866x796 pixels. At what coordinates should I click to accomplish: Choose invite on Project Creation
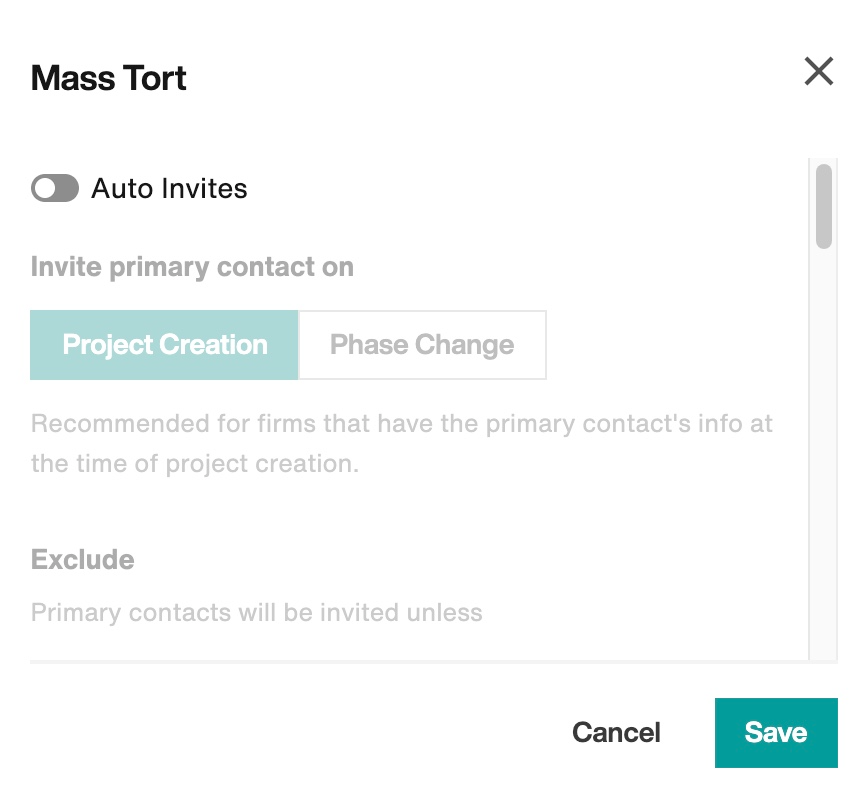tap(164, 345)
